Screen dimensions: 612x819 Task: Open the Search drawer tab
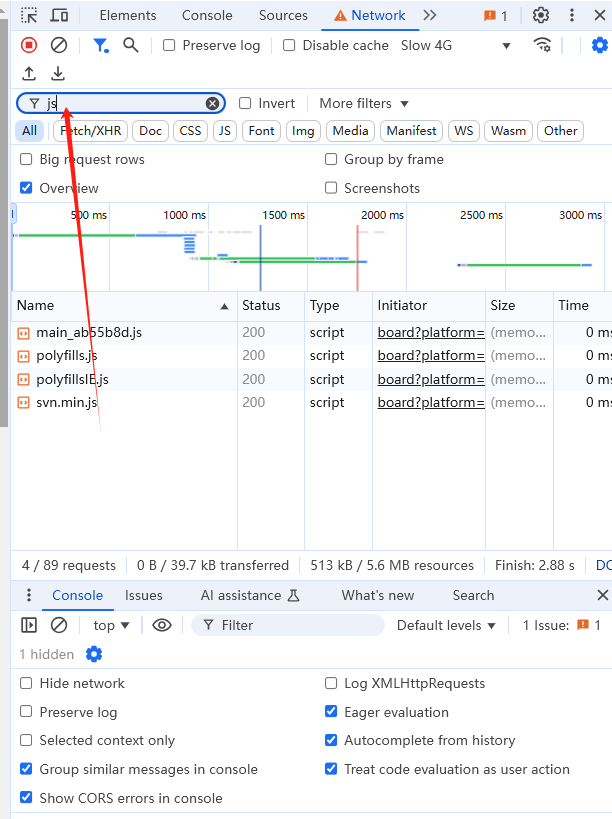coord(473,595)
